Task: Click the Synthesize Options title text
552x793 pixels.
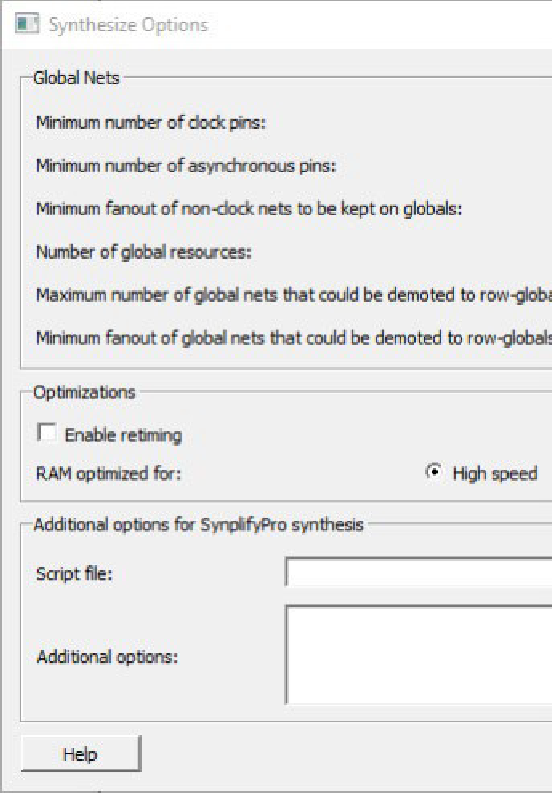Action: click(x=129, y=25)
